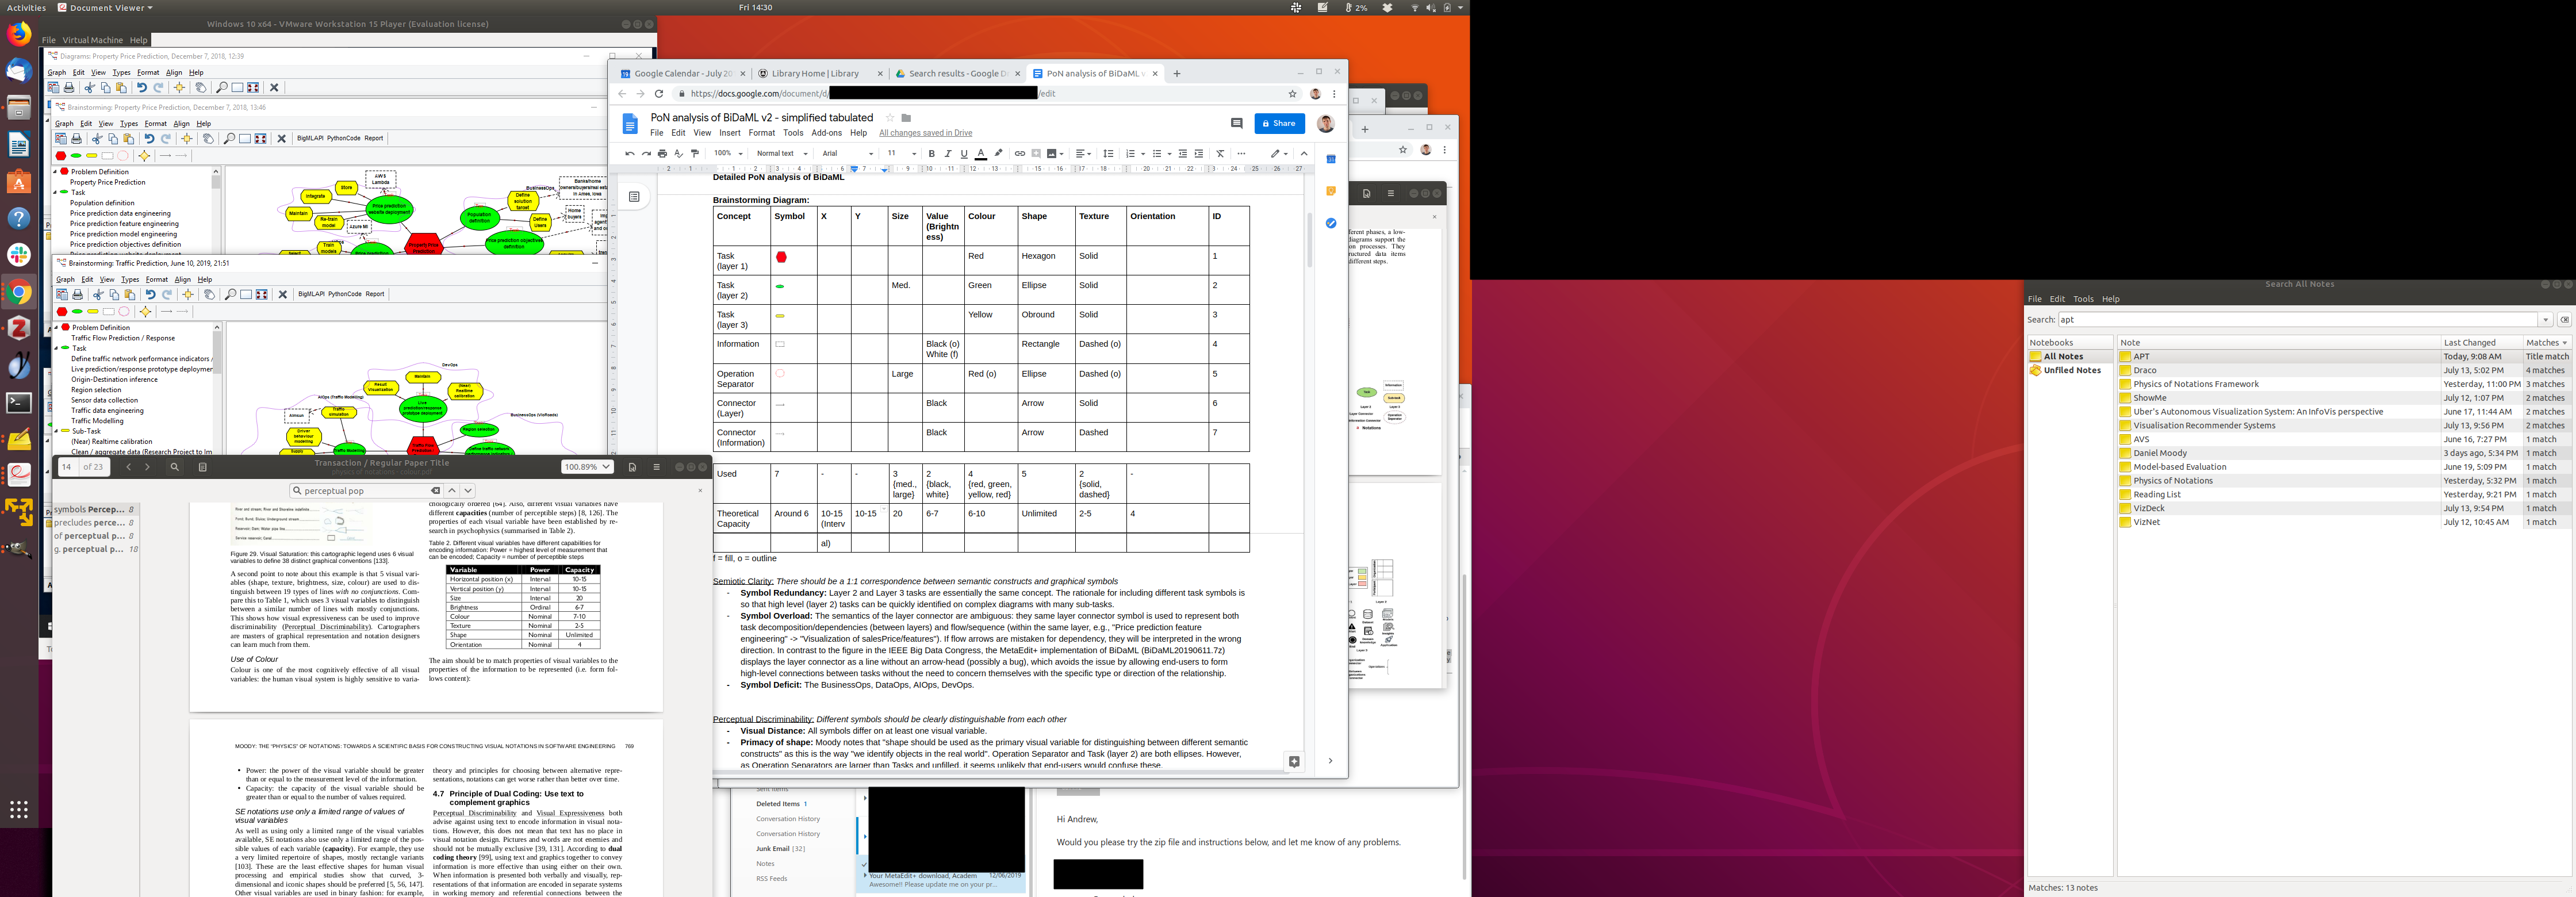Click the PythonCode button in Property Price window
Viewport: 2576px width, 897px height.
point(344,138)
